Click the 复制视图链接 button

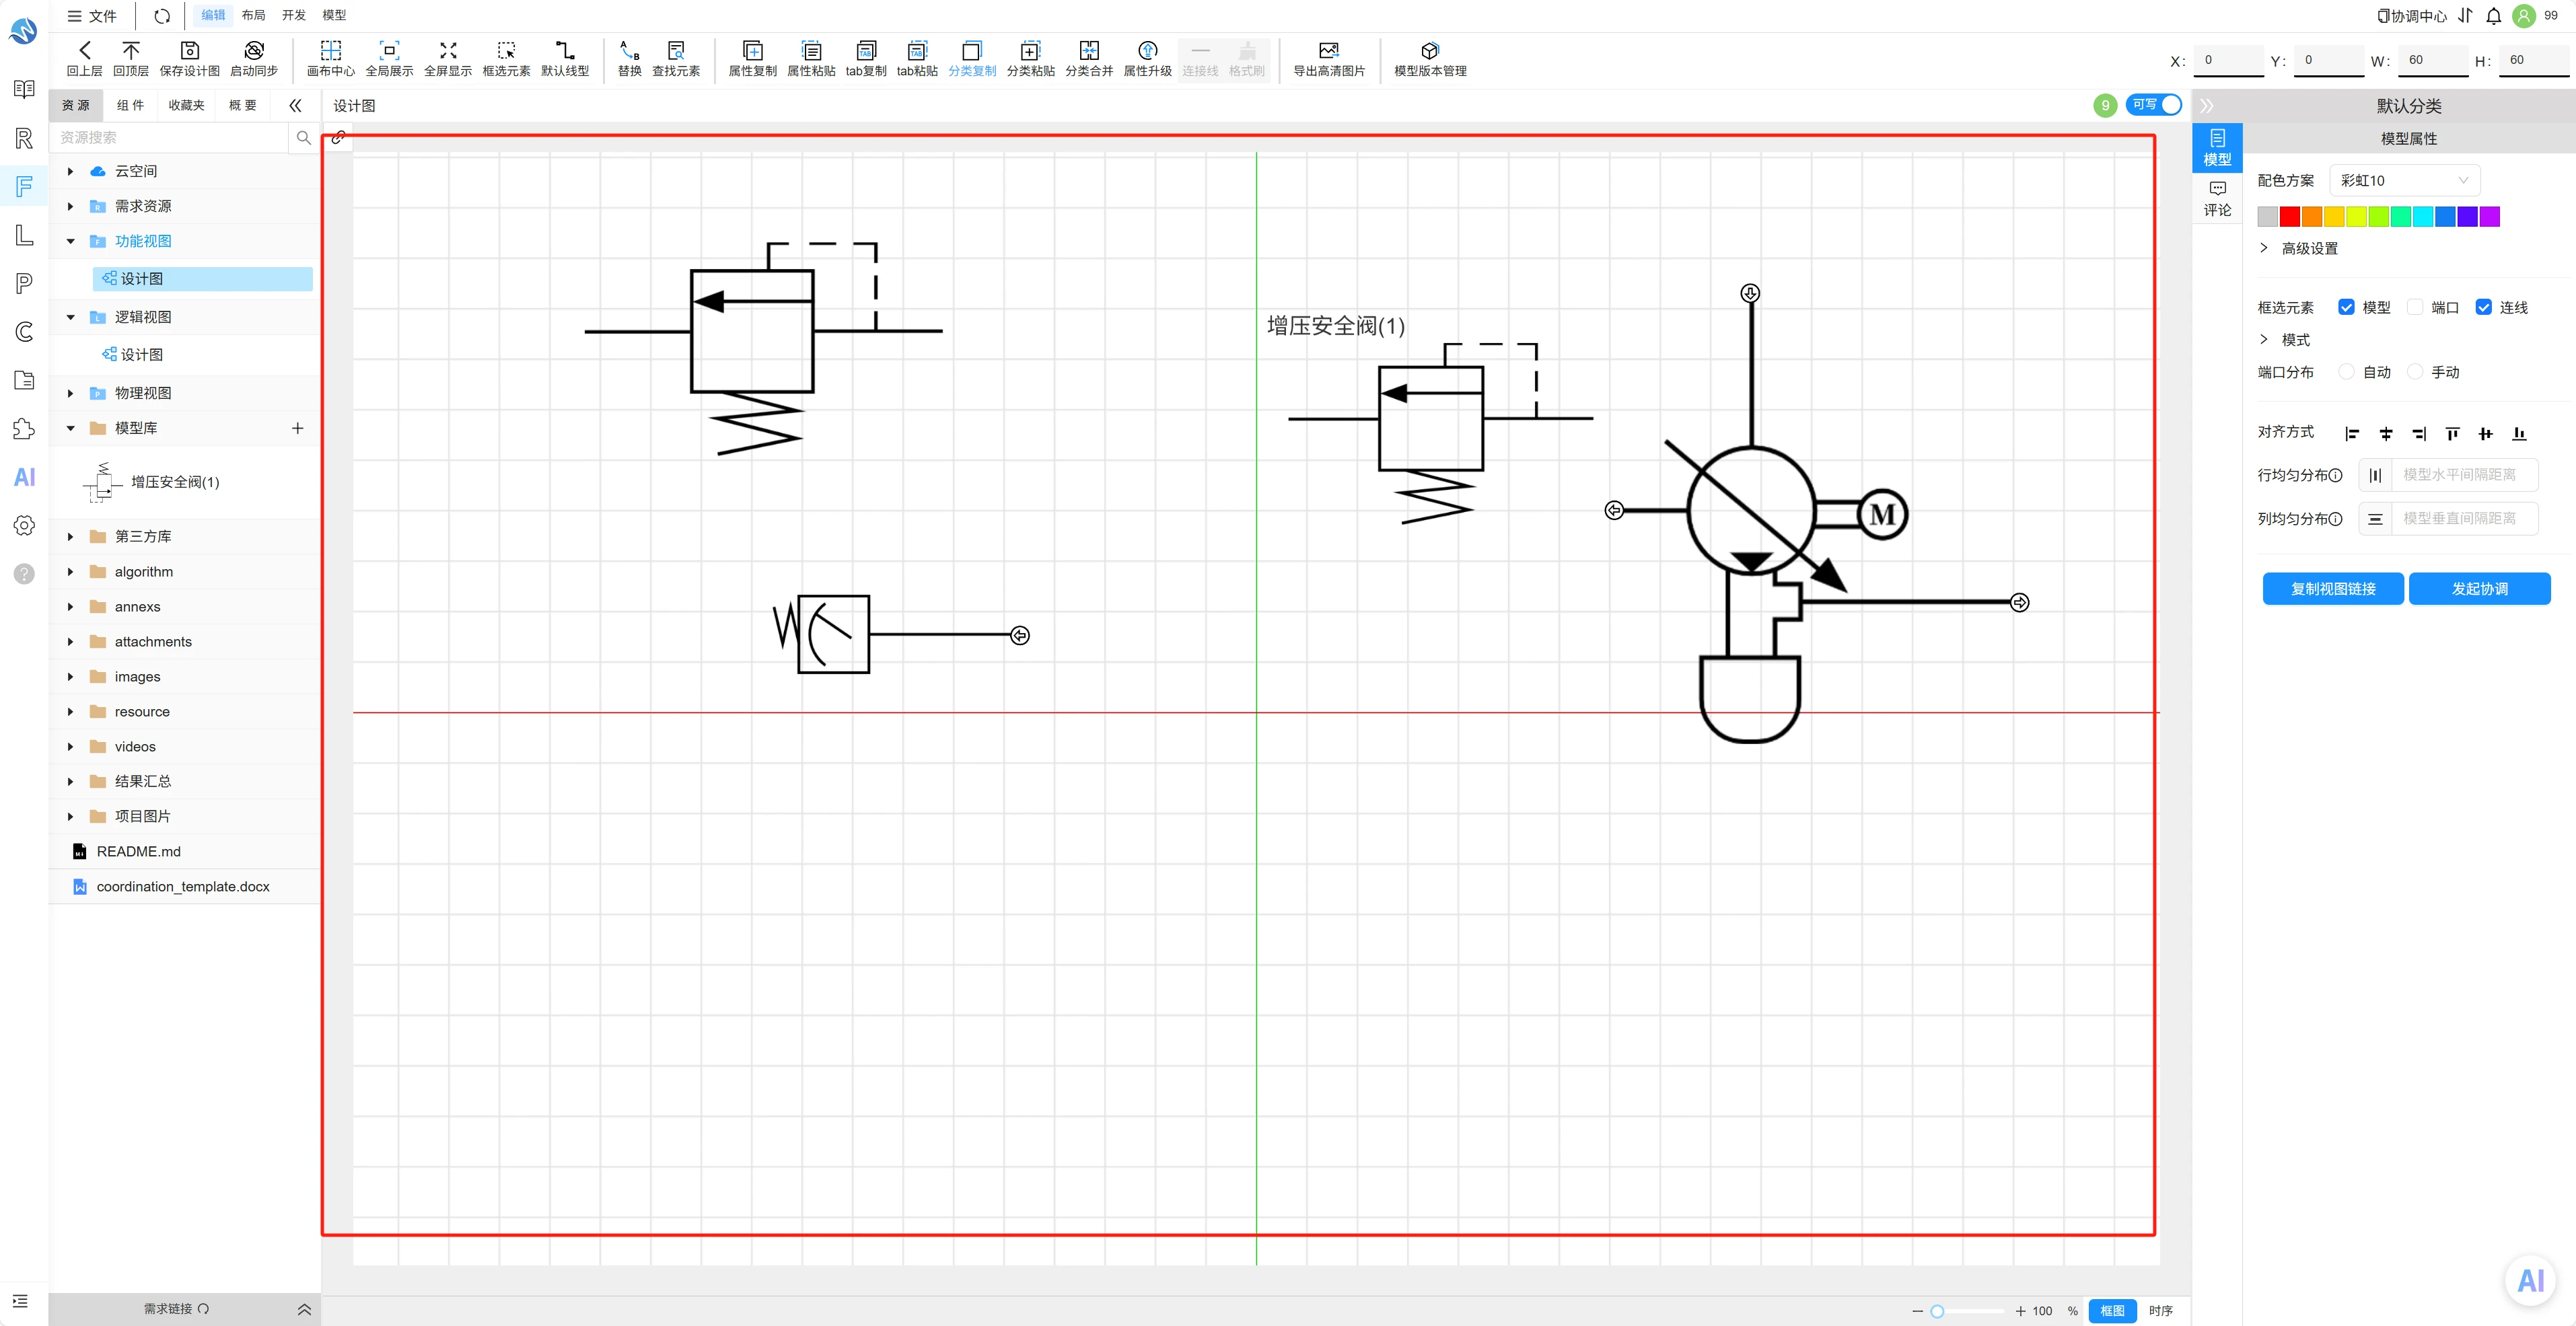point(2333,589)
